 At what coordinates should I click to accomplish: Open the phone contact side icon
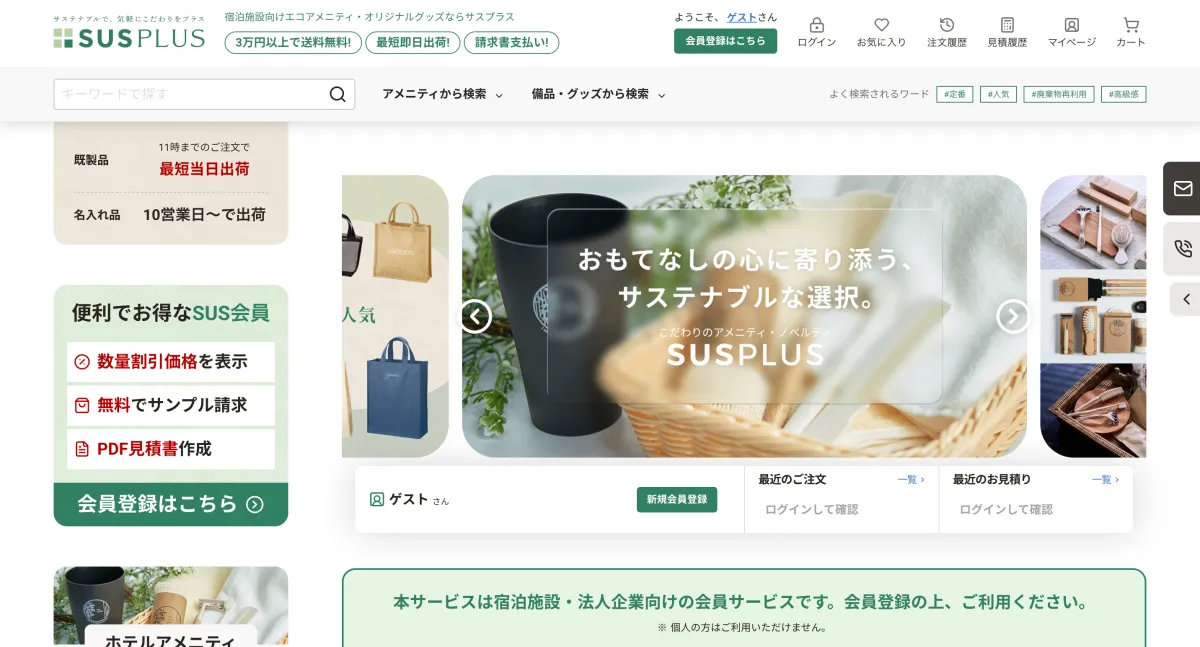(1183, 249)
